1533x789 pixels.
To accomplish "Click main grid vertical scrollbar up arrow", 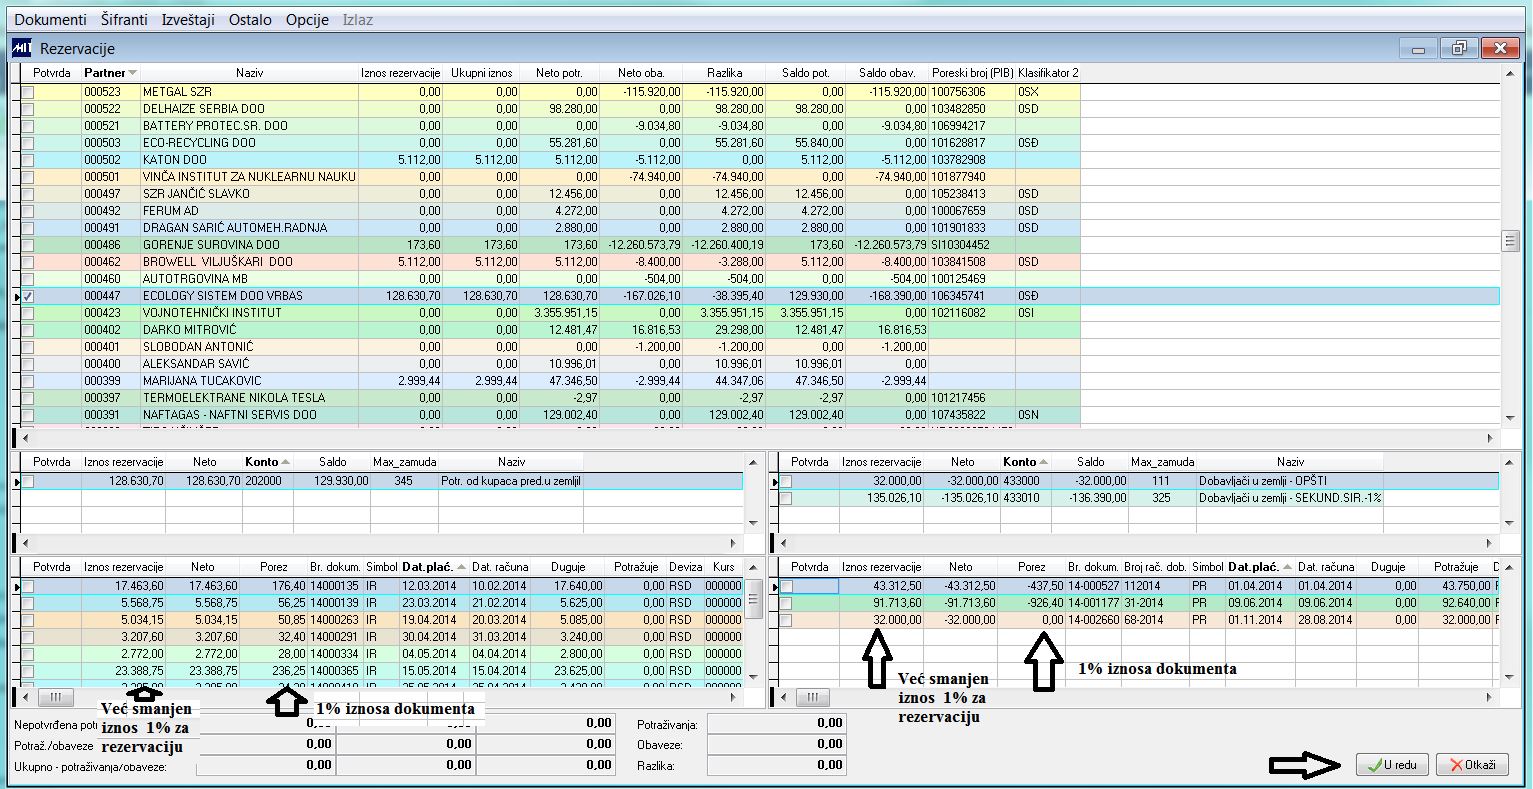I will [x=1511, y=74].
